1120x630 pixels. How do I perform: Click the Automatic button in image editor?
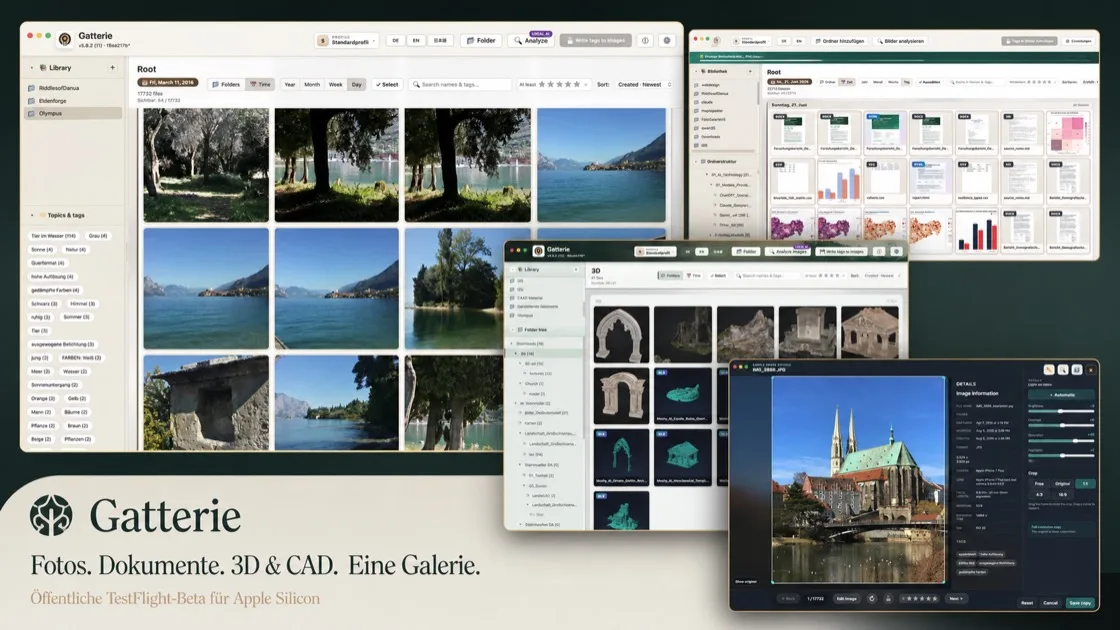[1061, 394]
